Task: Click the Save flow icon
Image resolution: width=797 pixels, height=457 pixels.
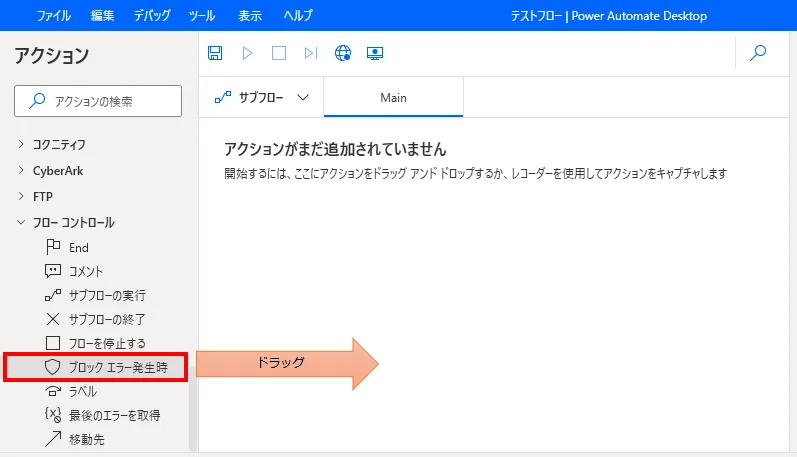Action: click(215, 53)
